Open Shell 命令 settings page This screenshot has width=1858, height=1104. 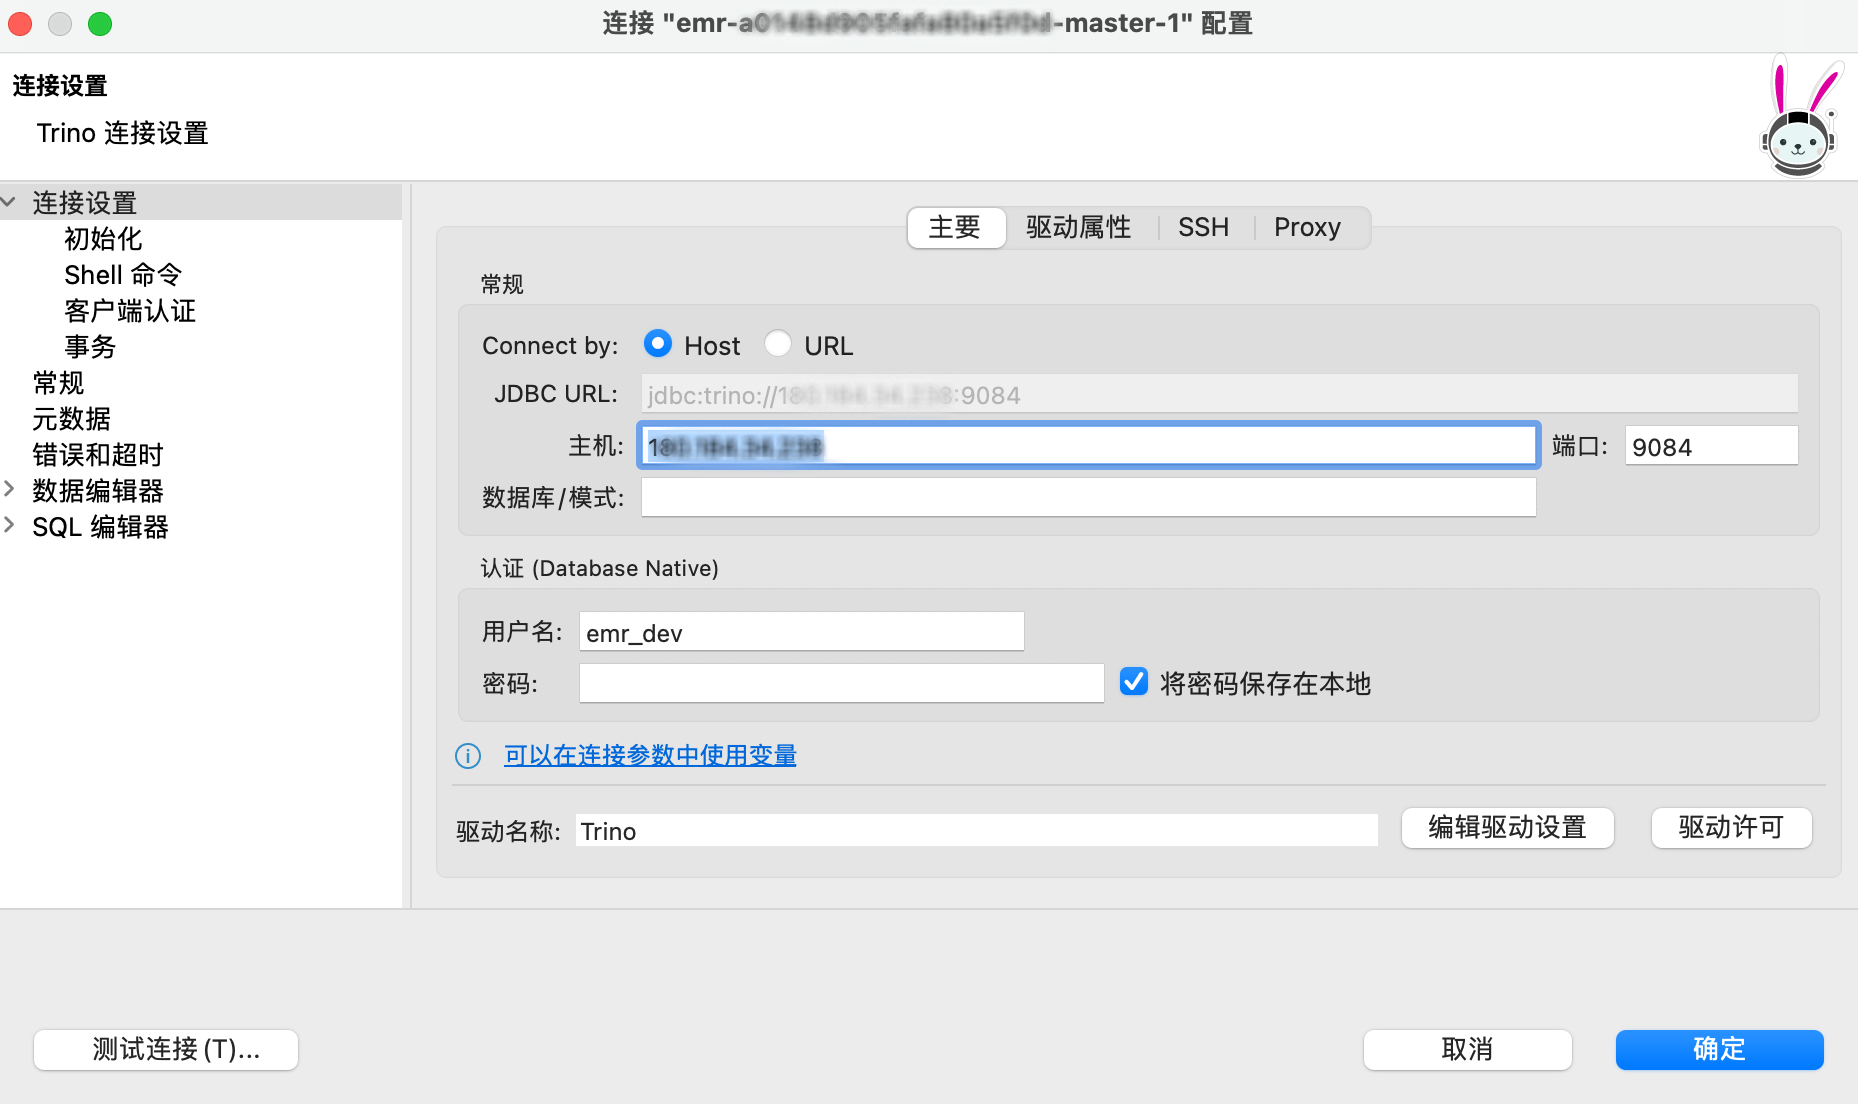(123, 275)
